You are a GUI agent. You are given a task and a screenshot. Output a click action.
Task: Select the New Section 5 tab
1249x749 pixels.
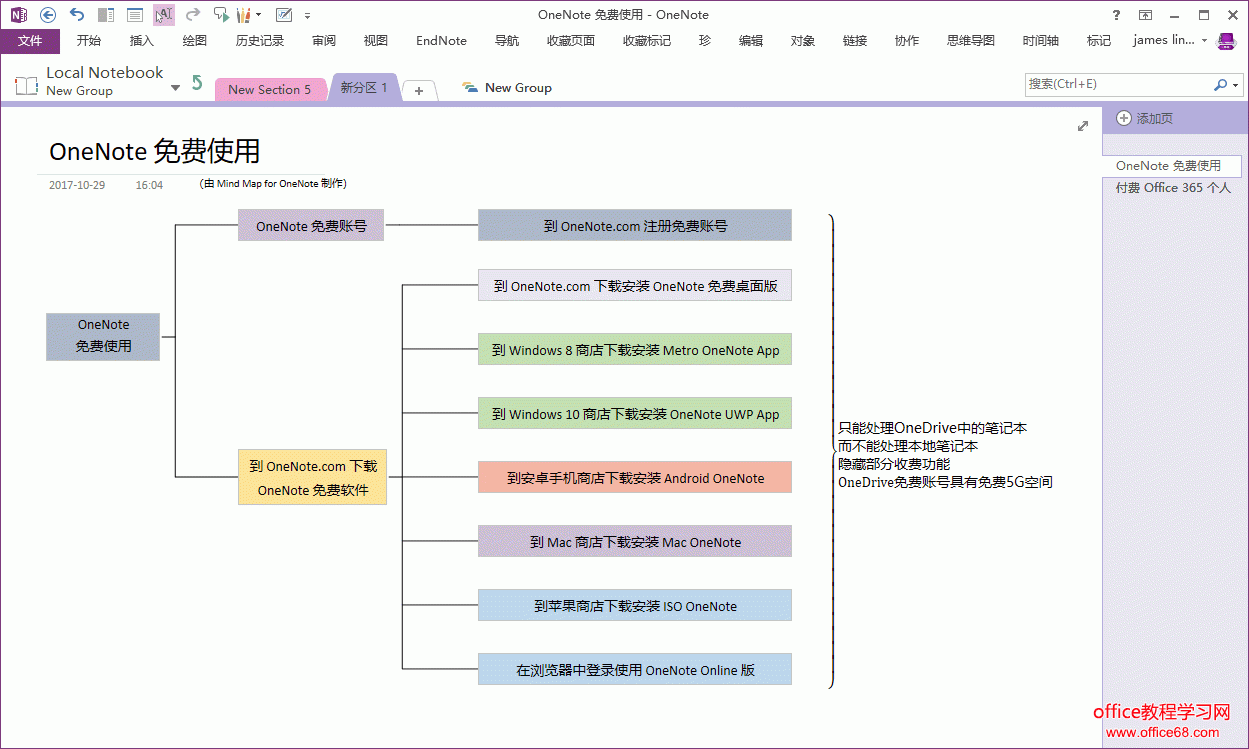[269, 89]
